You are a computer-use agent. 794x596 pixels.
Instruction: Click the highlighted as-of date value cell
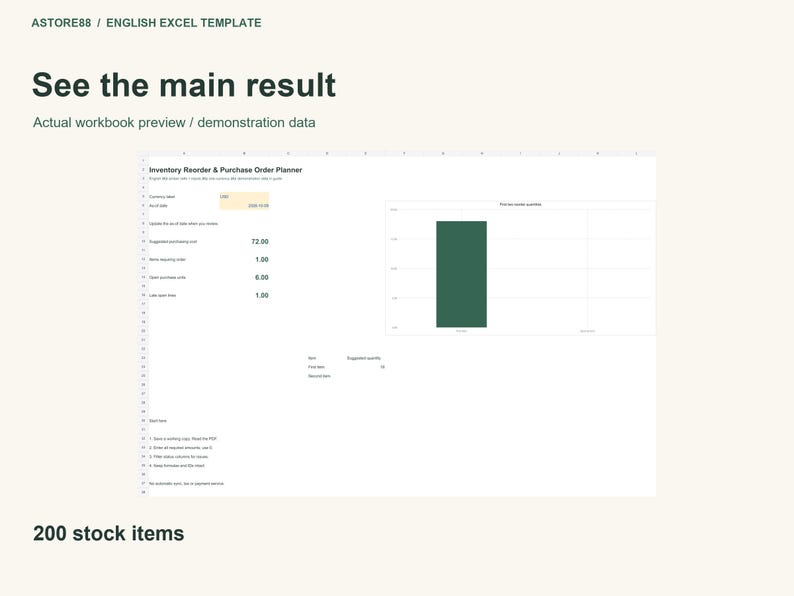[x=244, y=206]
